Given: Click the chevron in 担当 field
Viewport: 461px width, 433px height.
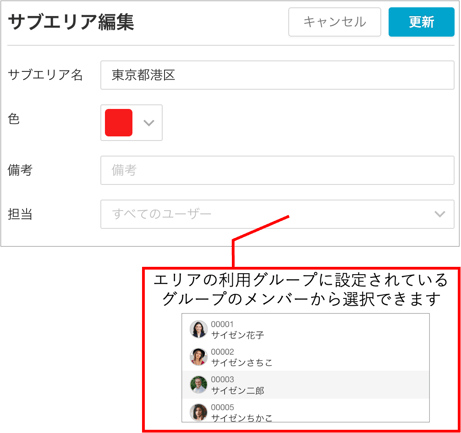Looking at the screenshot, I should (x=440, y=214).
